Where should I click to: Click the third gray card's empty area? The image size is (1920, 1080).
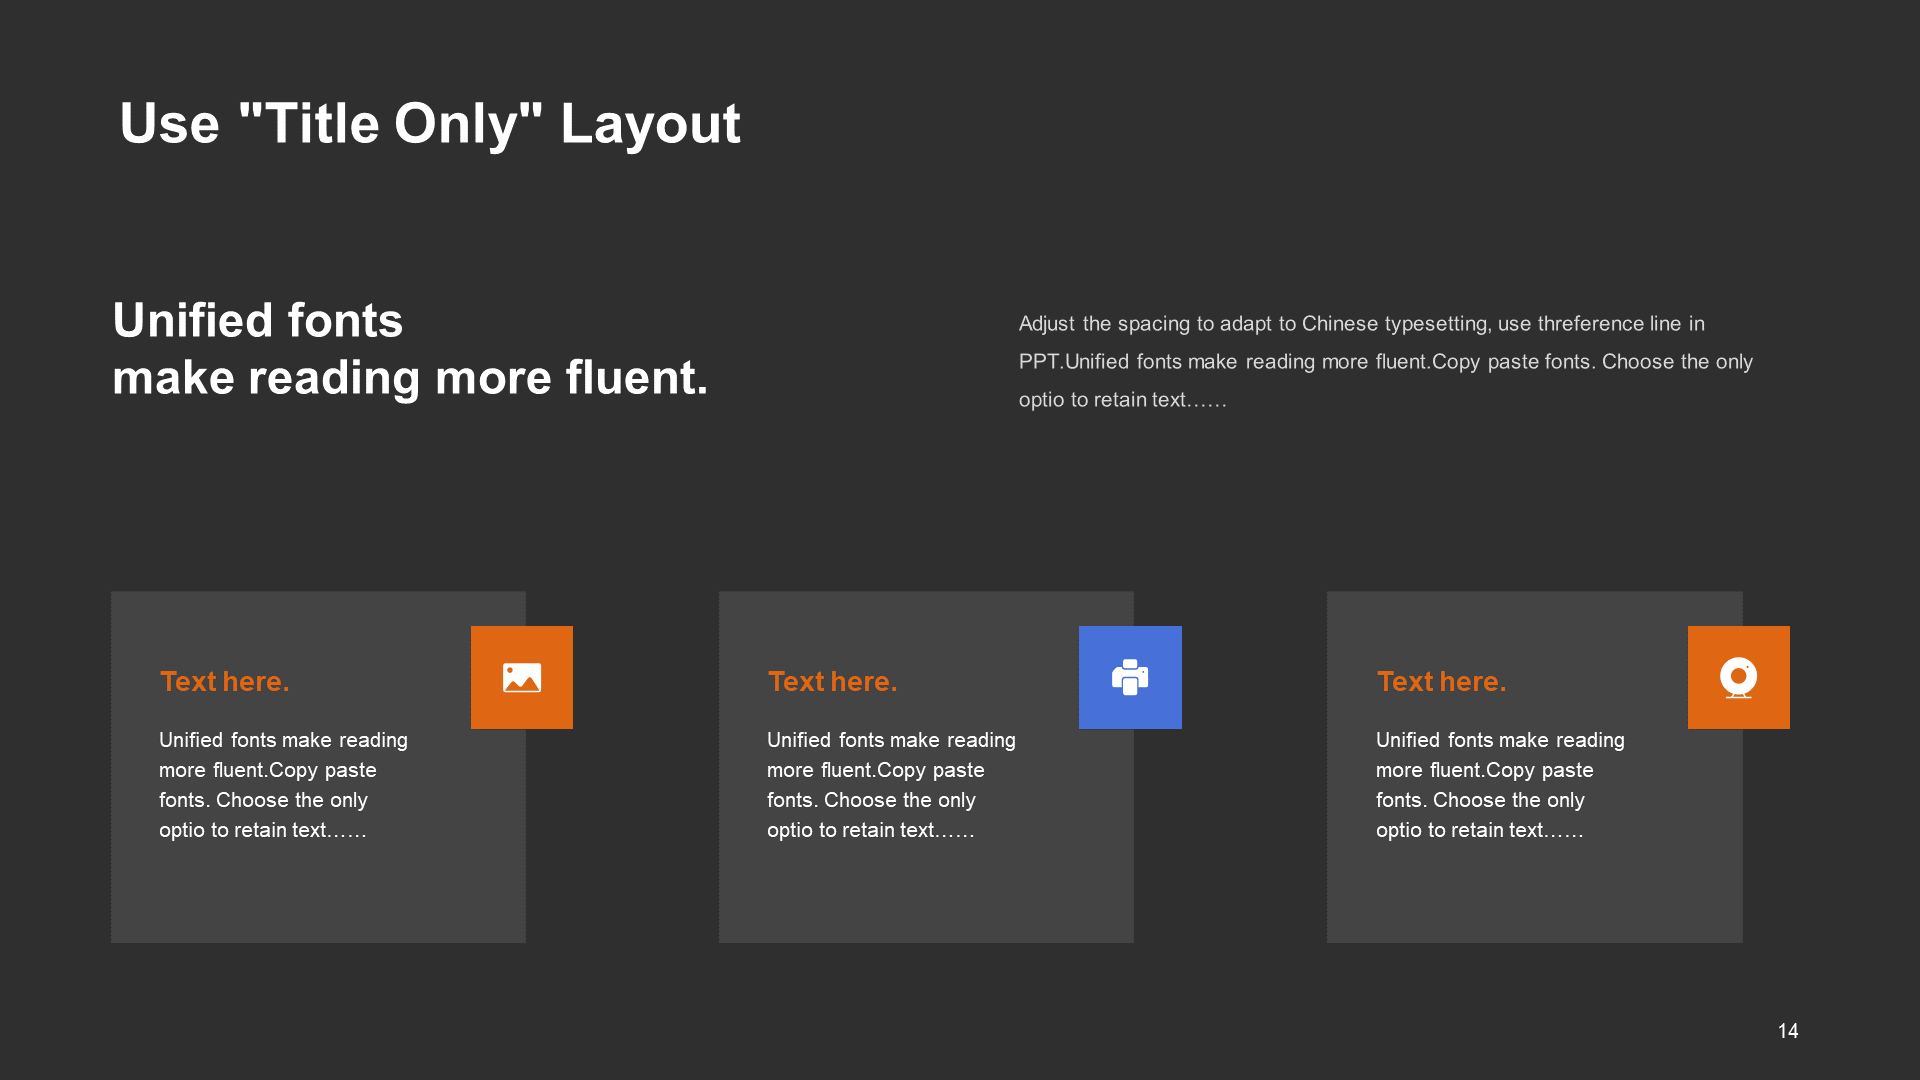1535,895
